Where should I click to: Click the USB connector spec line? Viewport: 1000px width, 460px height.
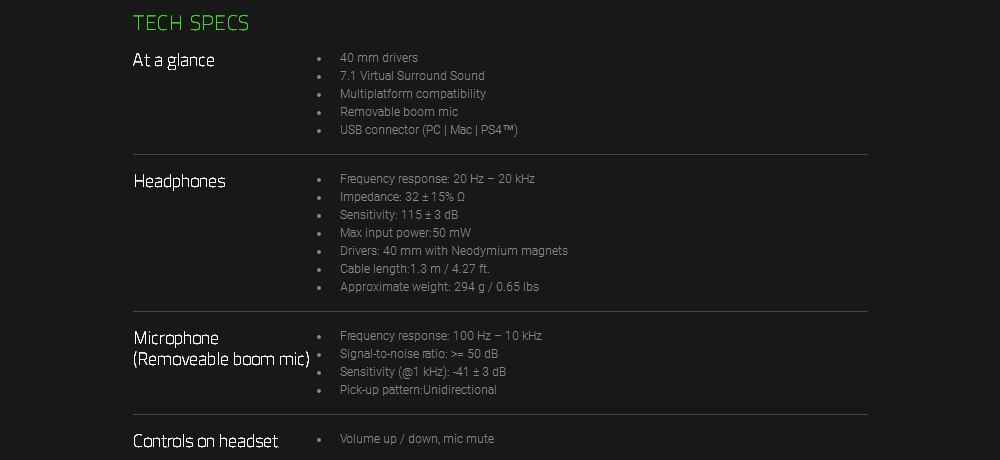pos(429,130)
